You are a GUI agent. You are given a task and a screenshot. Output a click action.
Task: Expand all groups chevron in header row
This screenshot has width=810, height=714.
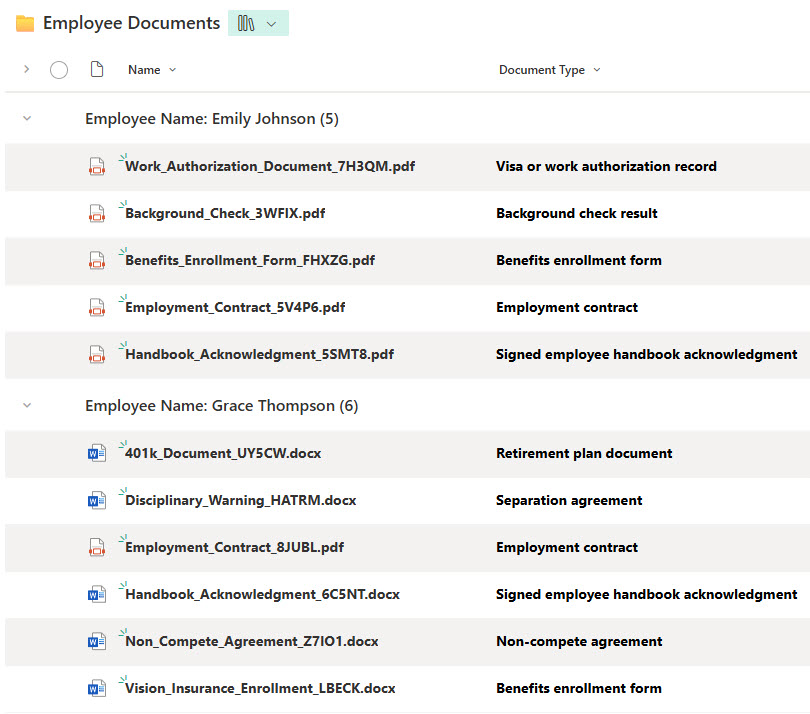click(26, 69)
